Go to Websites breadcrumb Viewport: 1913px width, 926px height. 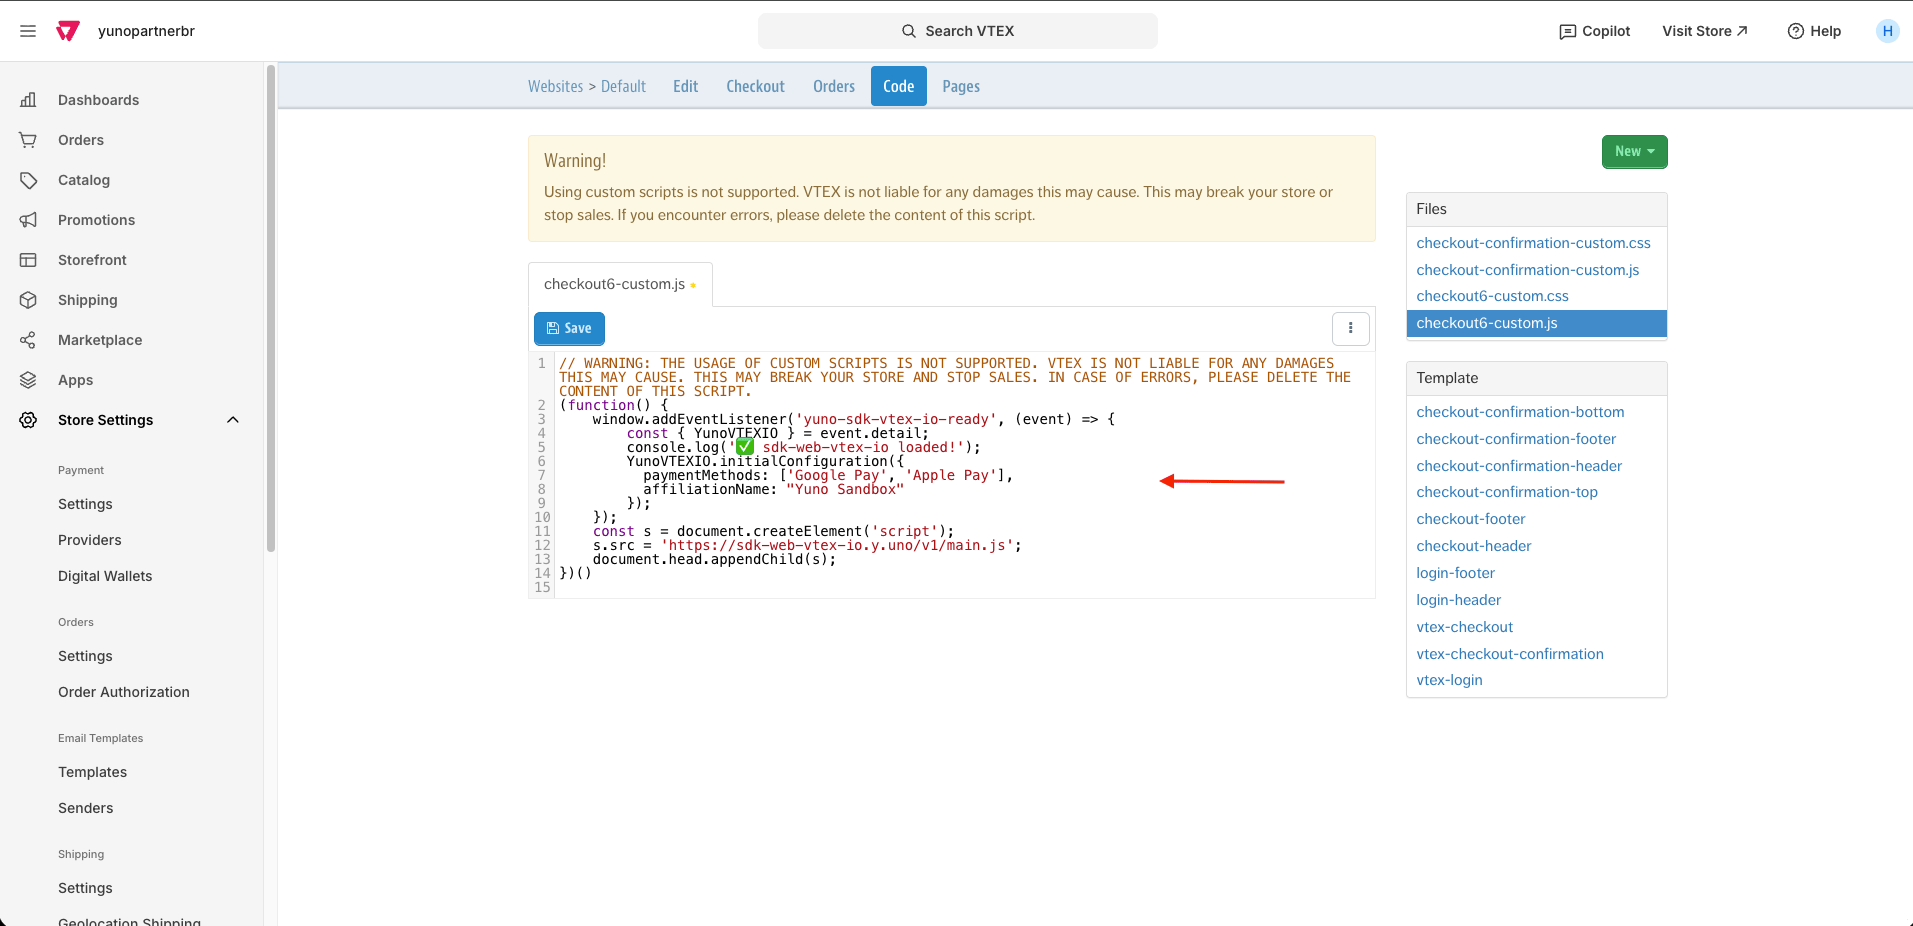(x=555, y=86)
